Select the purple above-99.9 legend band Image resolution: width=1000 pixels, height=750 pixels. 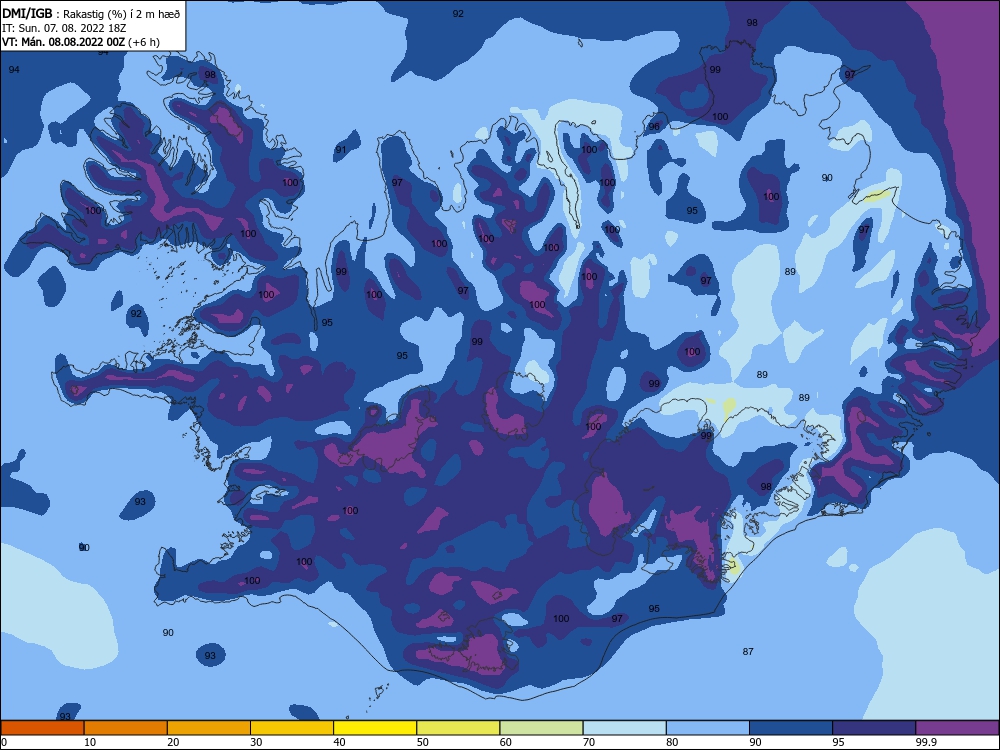(x=957, y=728)
